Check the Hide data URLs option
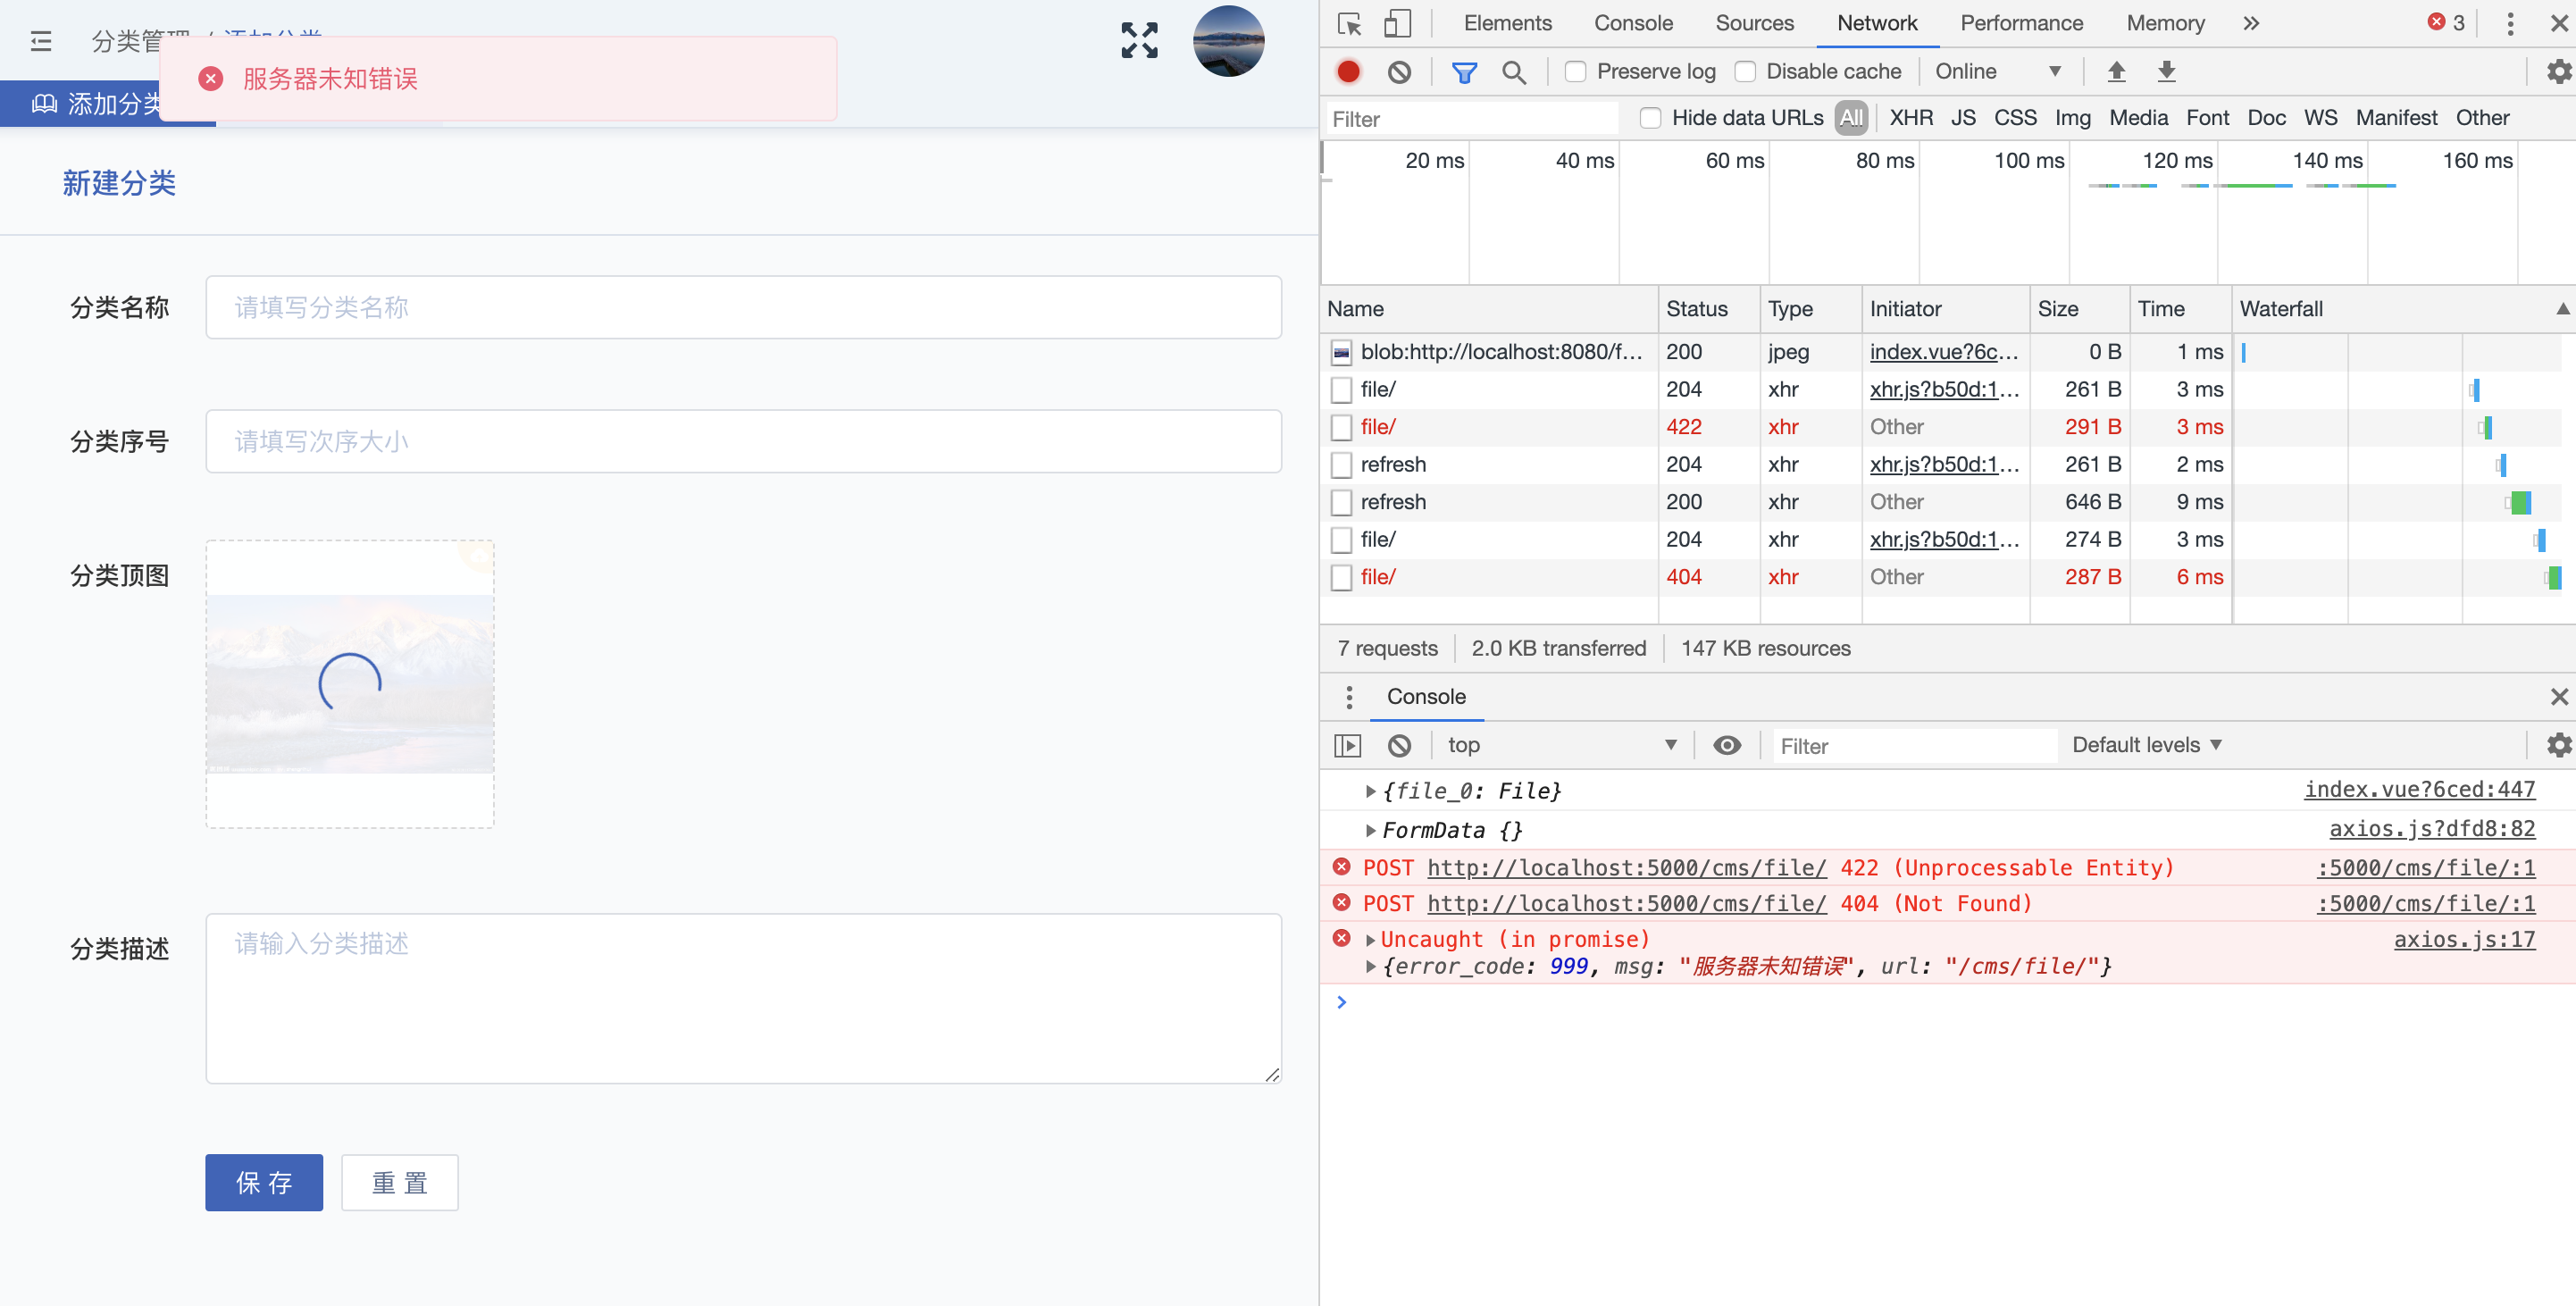The width and height of the screenshot is (2576, 1306). click(1650, 117)
